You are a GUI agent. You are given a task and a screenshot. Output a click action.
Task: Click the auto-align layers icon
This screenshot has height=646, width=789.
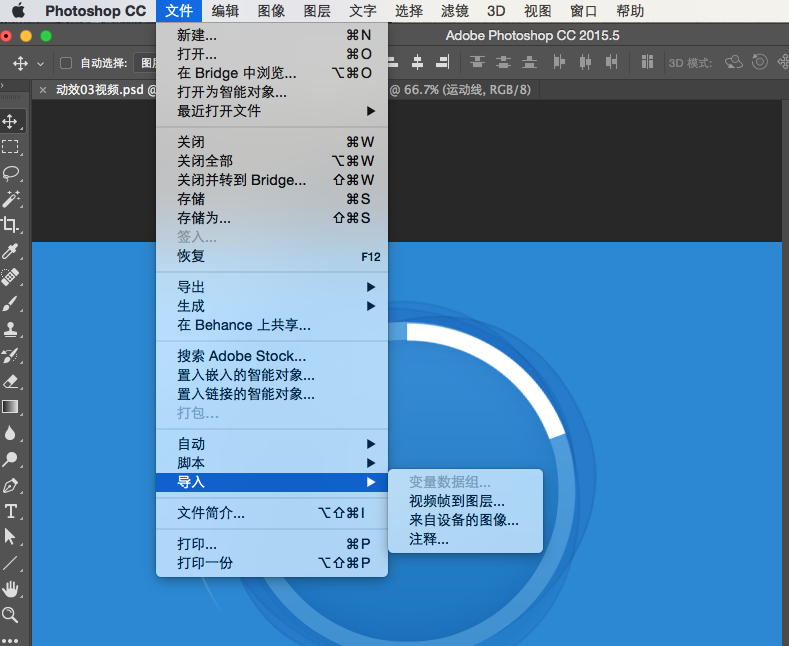647,62
